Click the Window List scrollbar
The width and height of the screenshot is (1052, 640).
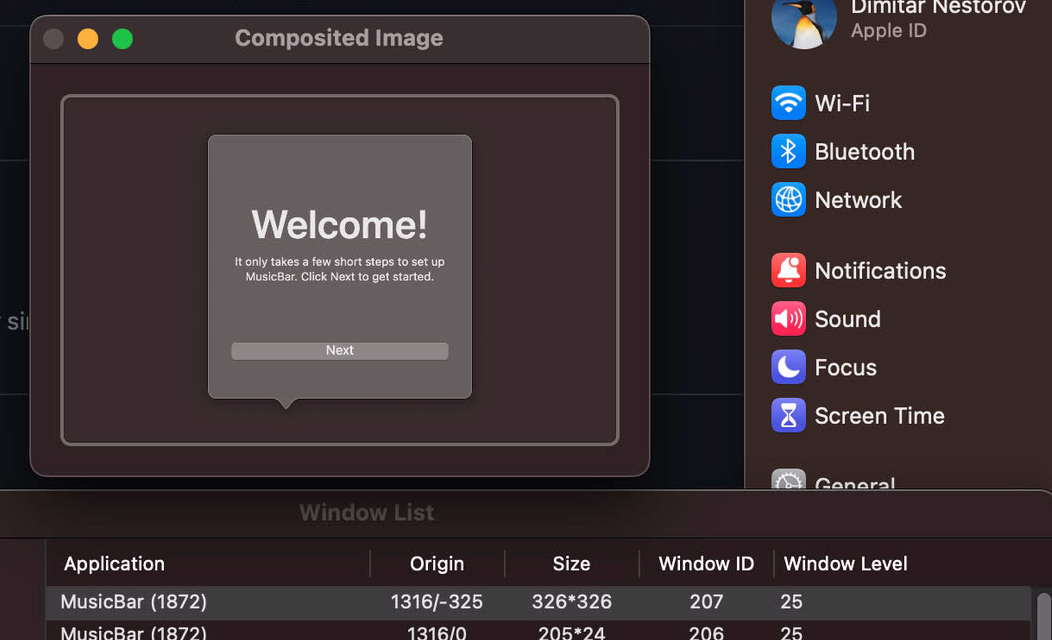[x=1044, y=617]
